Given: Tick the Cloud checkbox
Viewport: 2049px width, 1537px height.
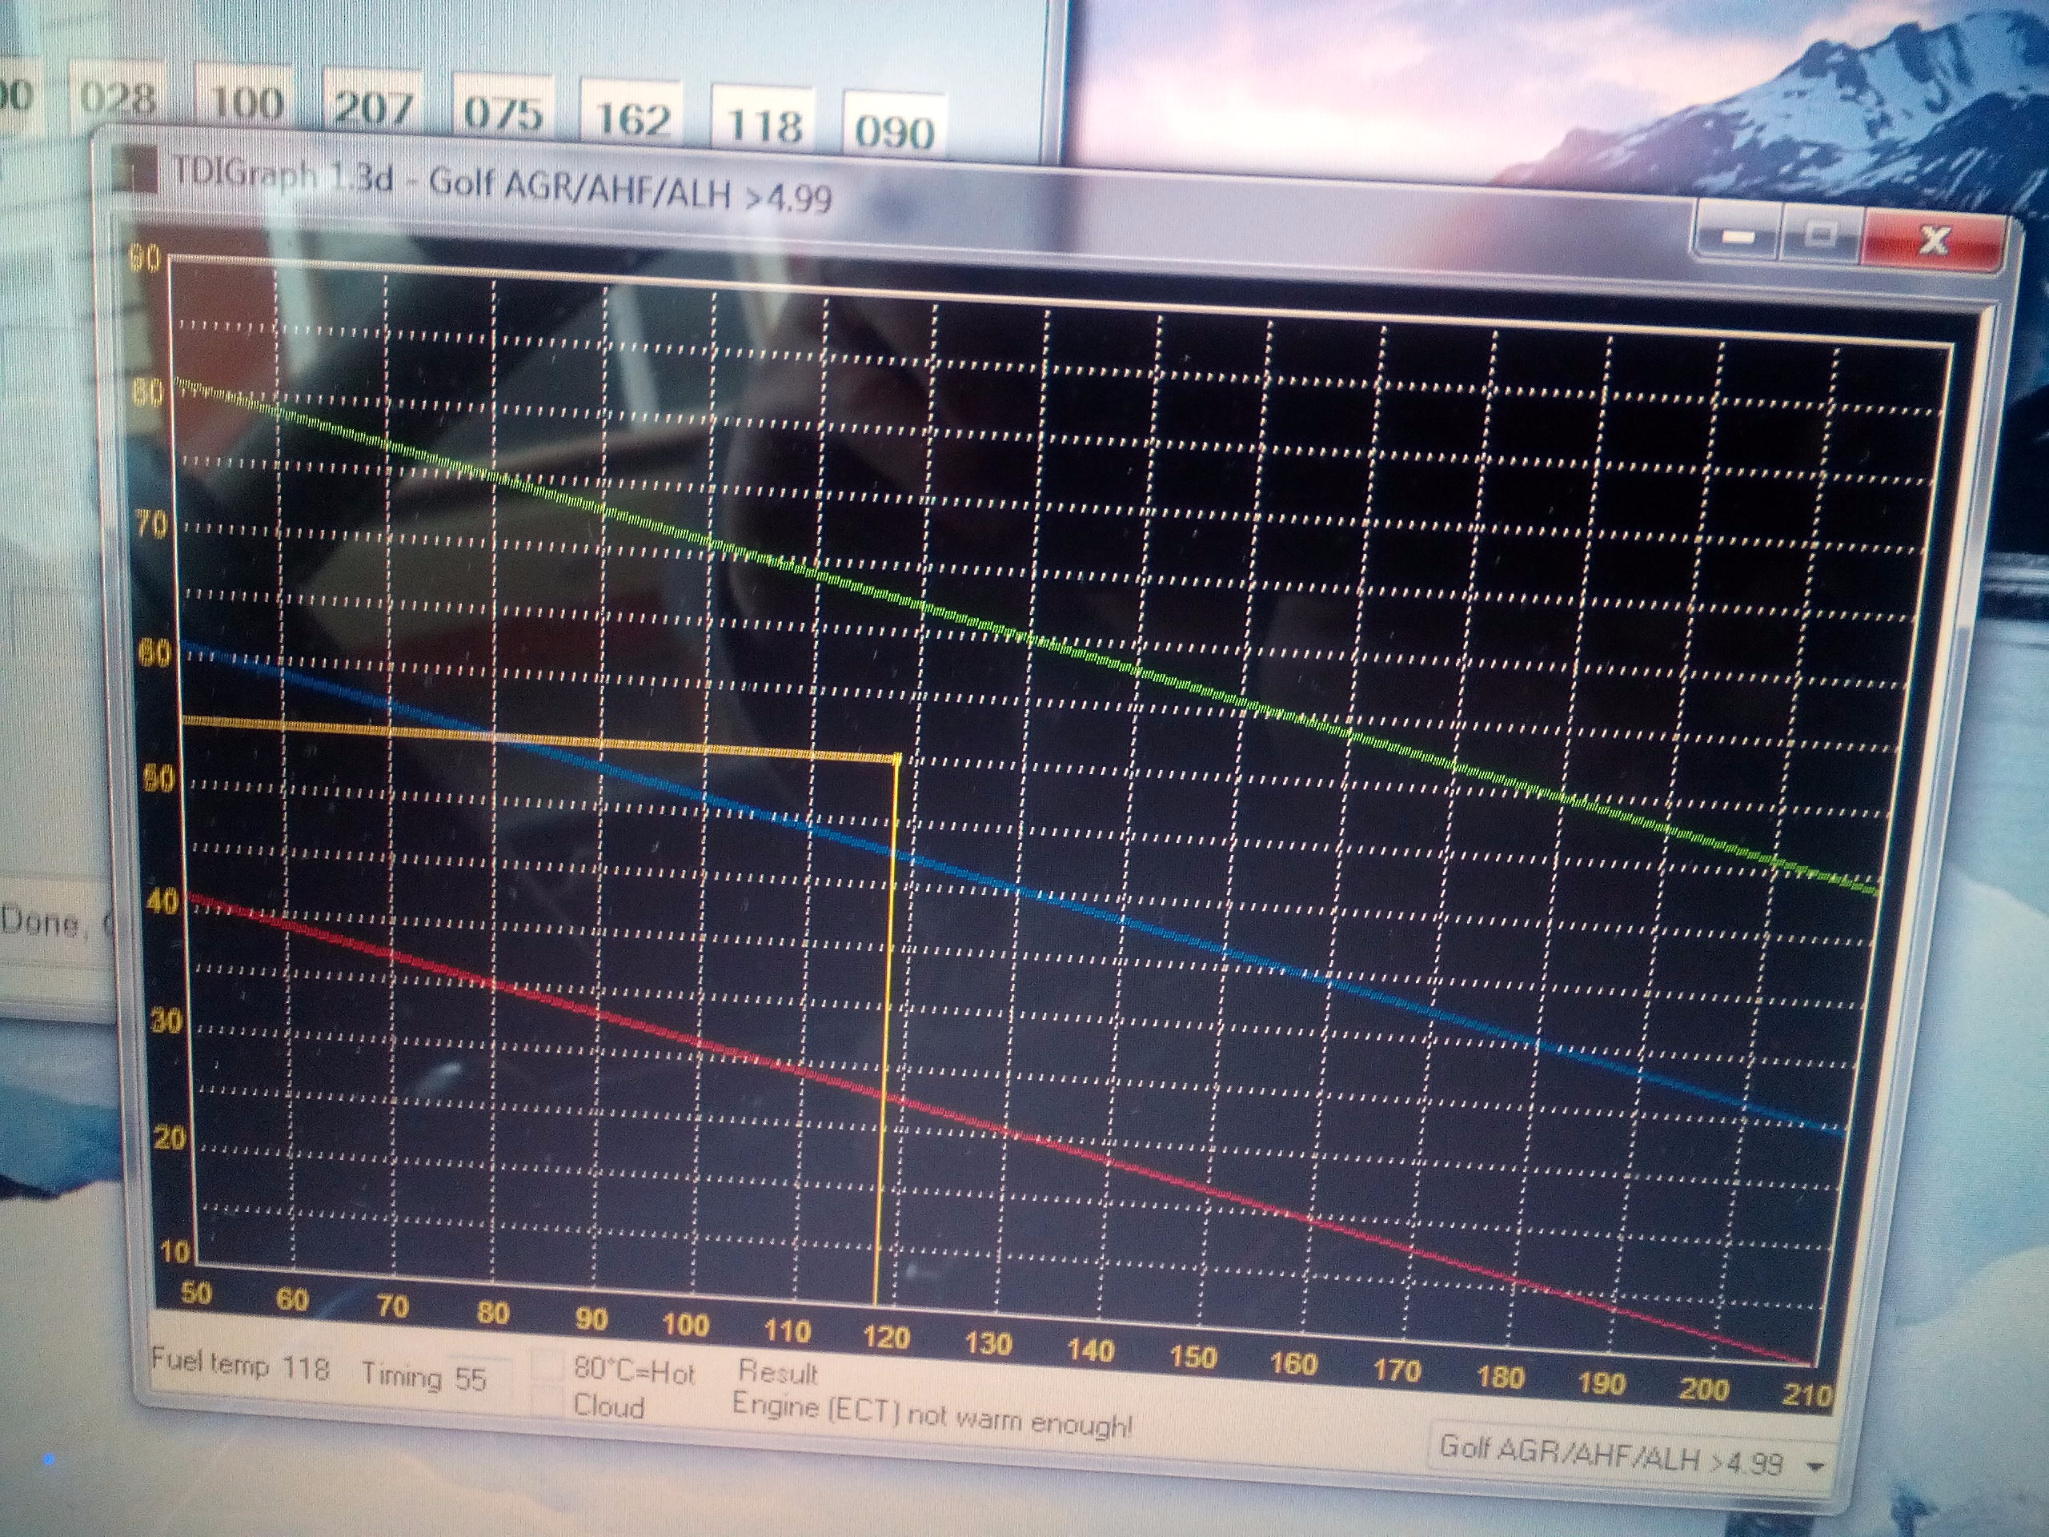Looking at the screenshot, I should 547,1400.
